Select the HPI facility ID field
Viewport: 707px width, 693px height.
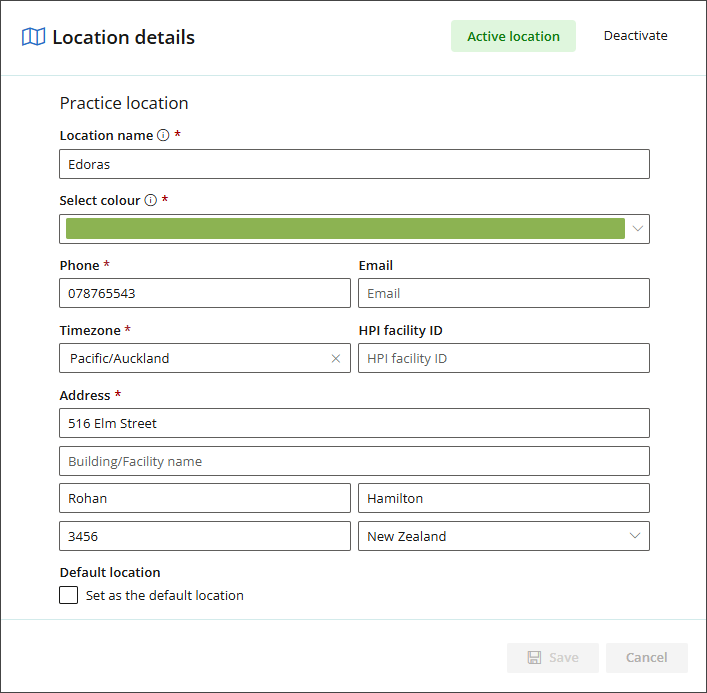(504, 358)
